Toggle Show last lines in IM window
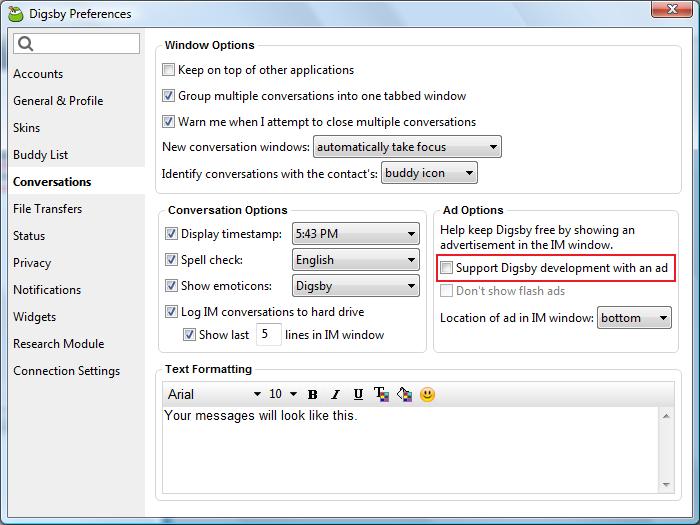The width and height of the screenshot is (700, 525). point(189,334)
